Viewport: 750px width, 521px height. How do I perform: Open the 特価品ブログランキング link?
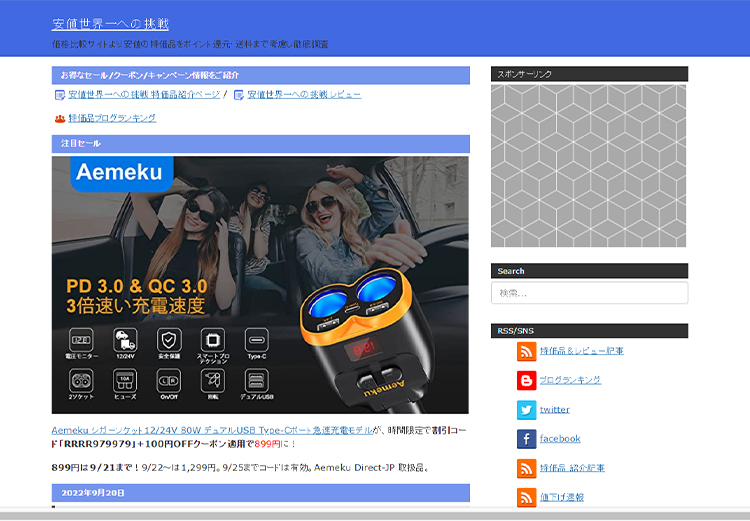pyautogui.click(x=112, y=118)
